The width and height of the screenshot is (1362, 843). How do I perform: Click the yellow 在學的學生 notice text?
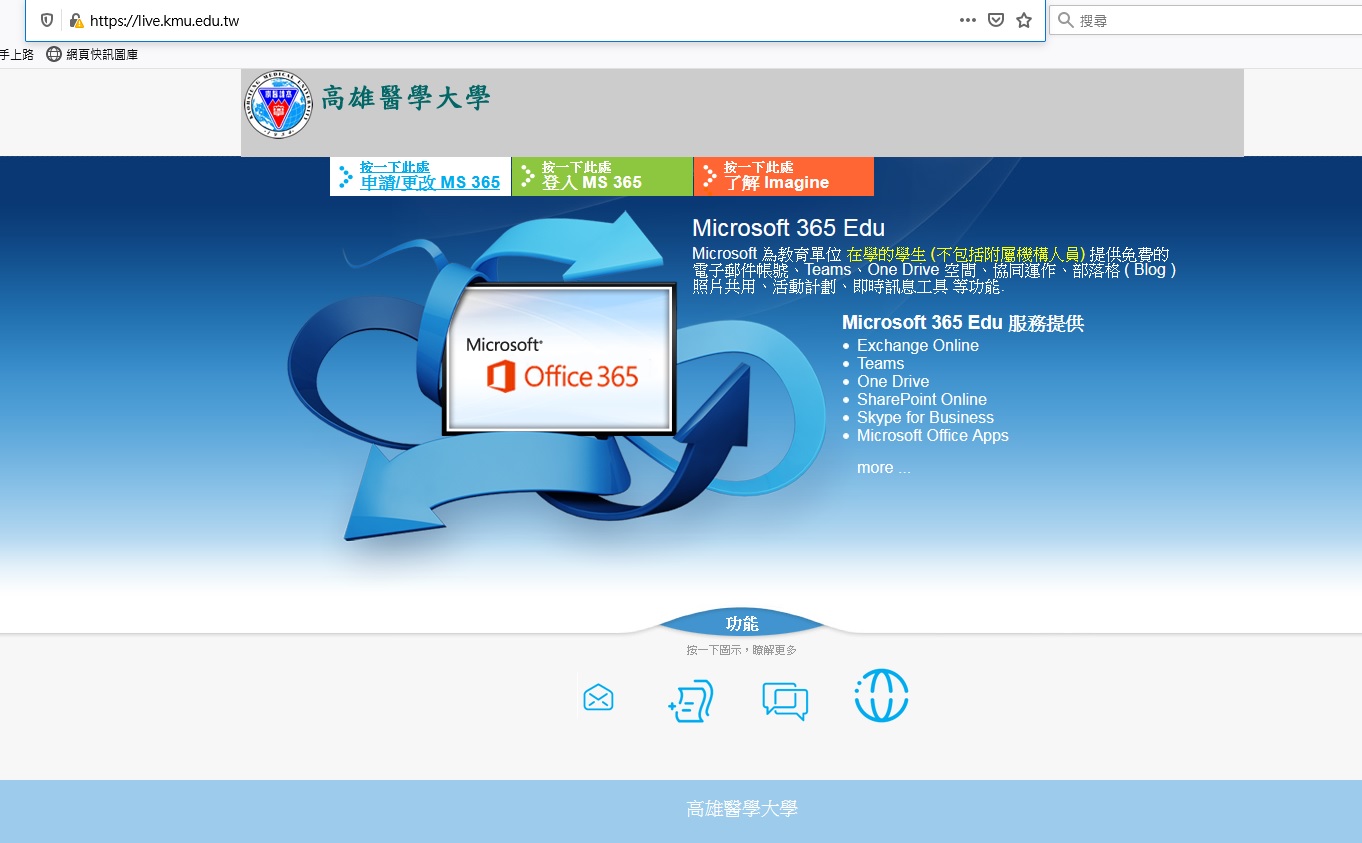tap(966, 254)
